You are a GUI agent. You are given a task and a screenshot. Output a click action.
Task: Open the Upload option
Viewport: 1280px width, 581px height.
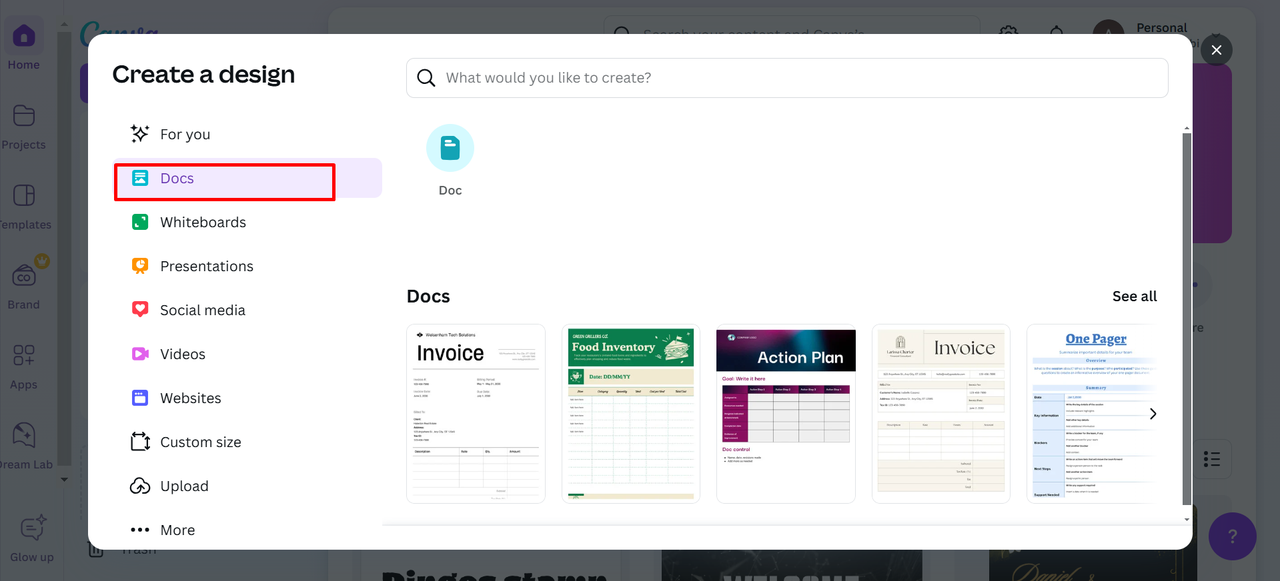(248, 486)
